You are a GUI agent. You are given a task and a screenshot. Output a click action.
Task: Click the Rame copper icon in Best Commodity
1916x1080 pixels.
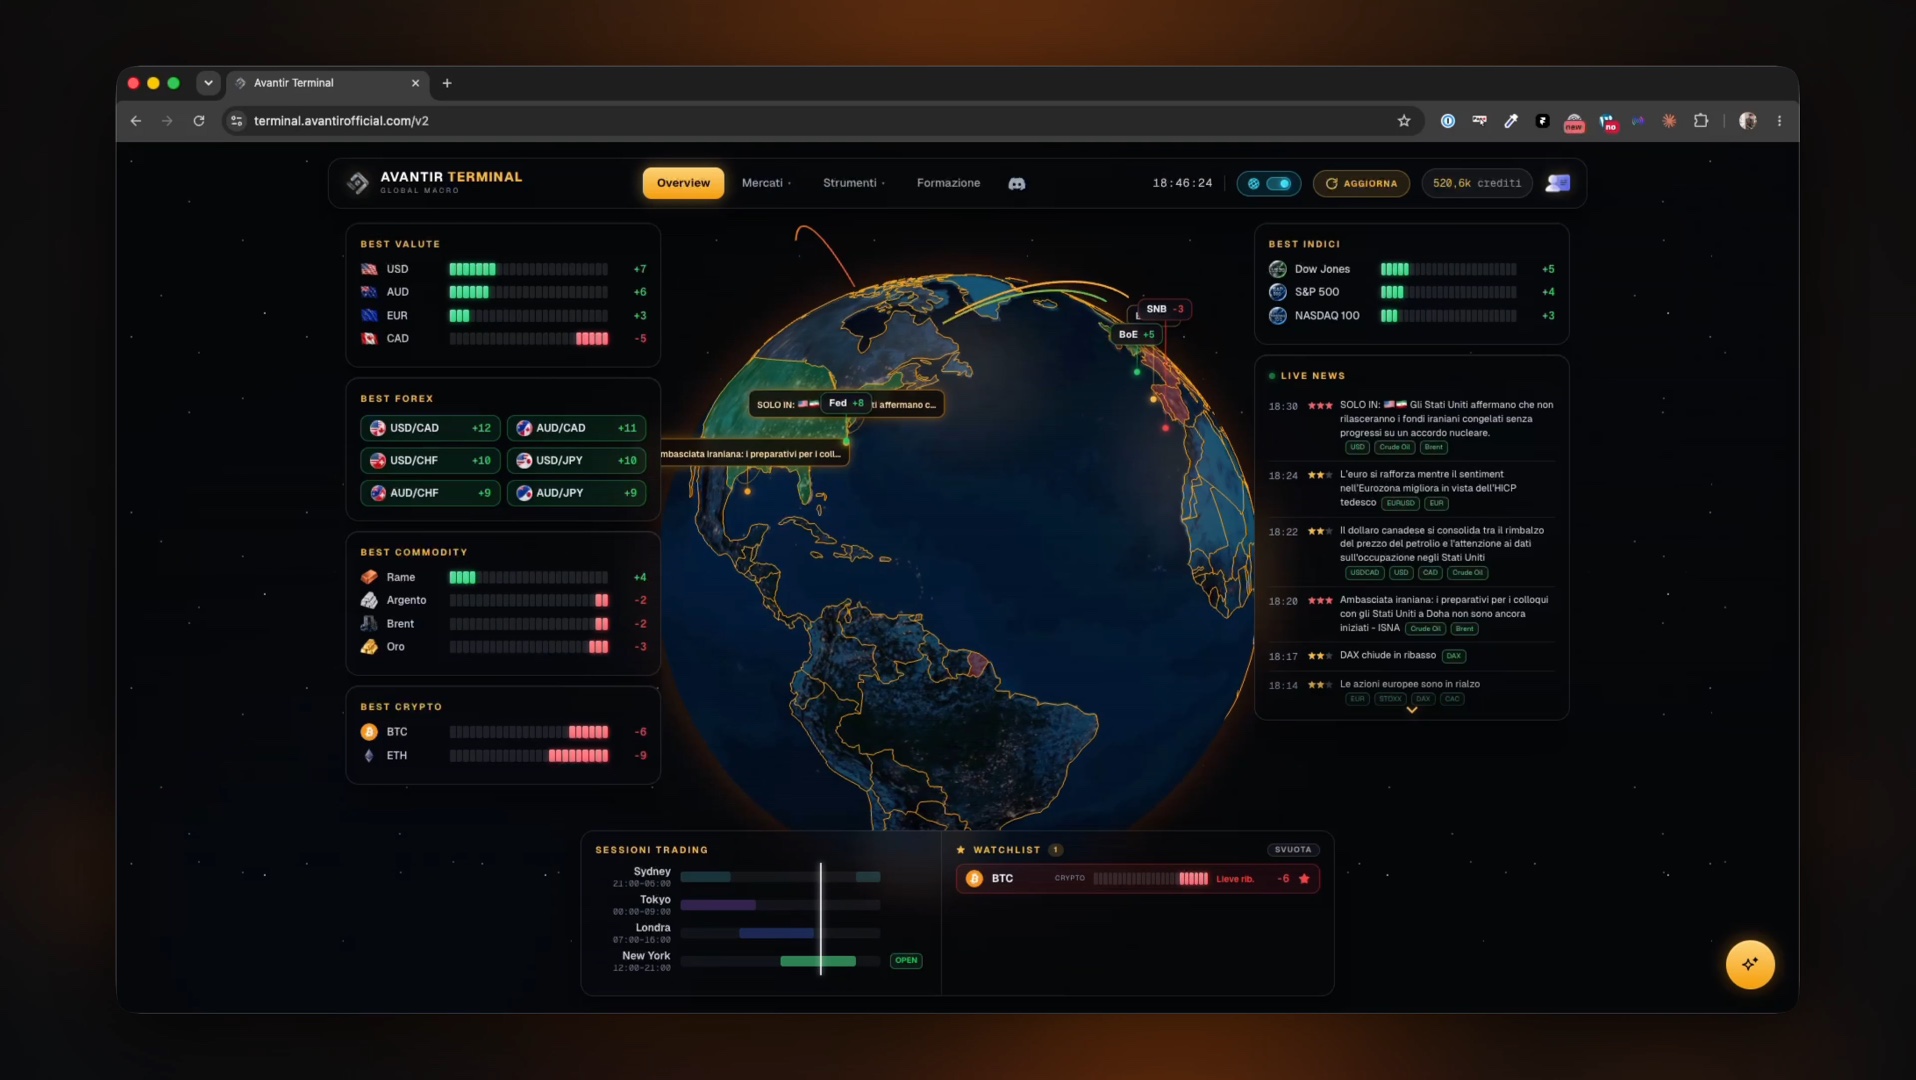(369, 577)
